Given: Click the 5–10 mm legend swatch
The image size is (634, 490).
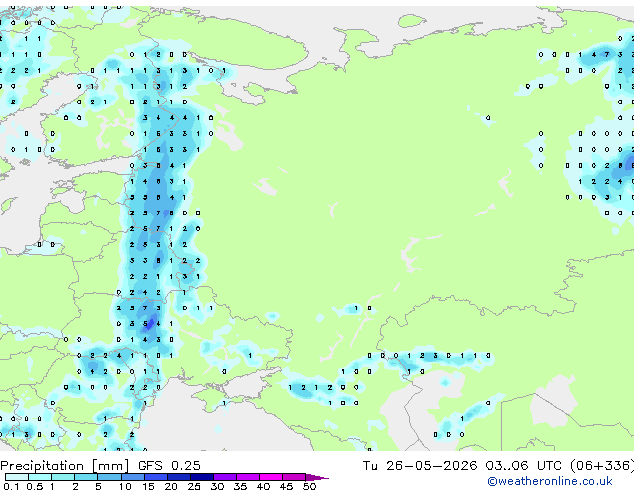Looking at the screenshot, I should pyautogui.click(x=109, y=477).
